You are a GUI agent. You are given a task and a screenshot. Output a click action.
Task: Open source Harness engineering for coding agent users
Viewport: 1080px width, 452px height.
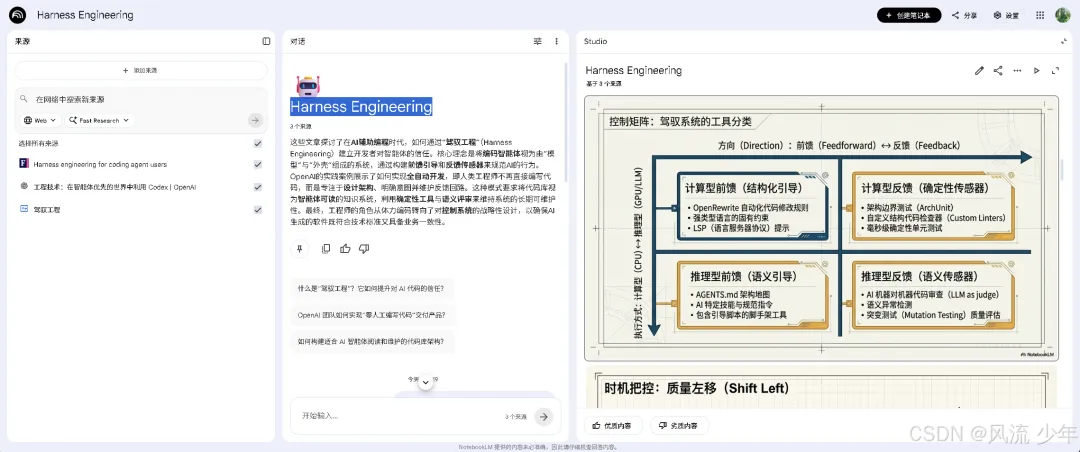(101, 165)
